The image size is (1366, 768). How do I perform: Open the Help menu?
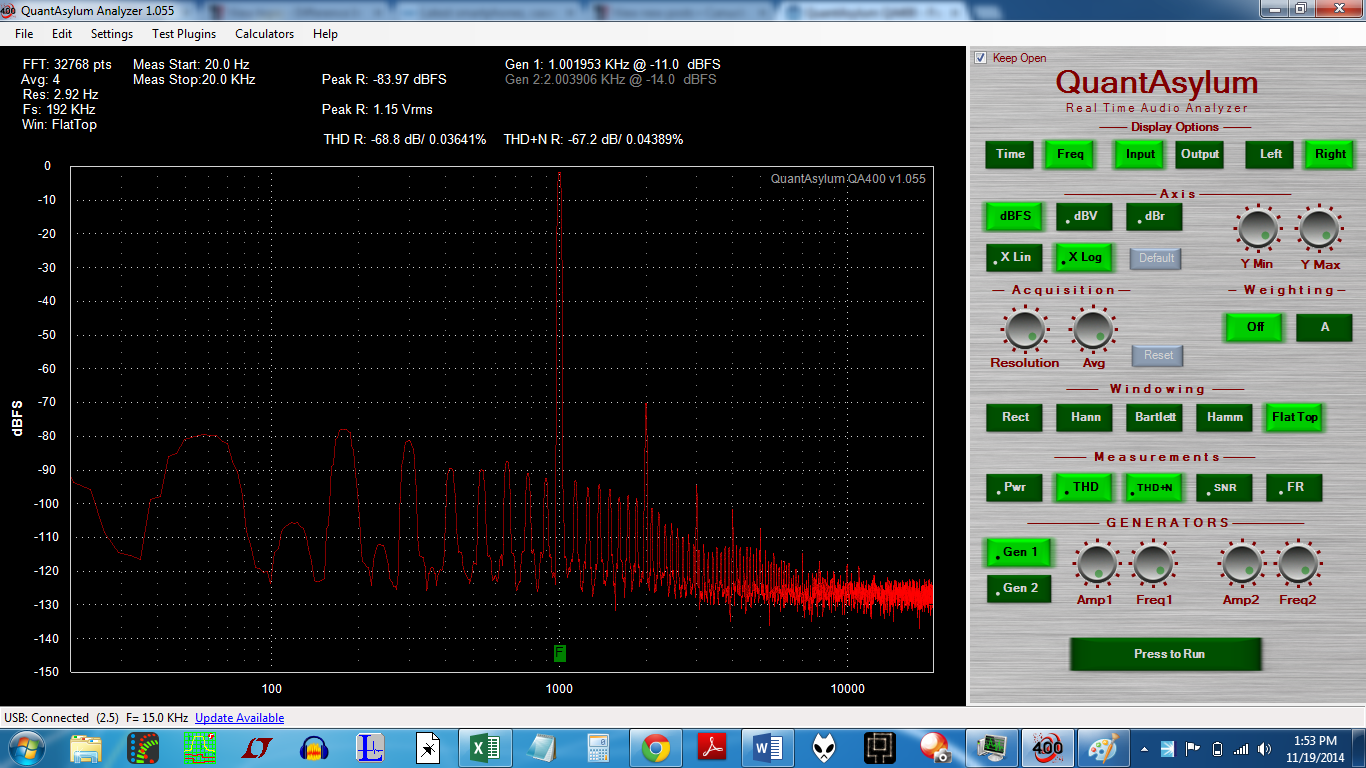pyautogui.click(x=325, y=33)
